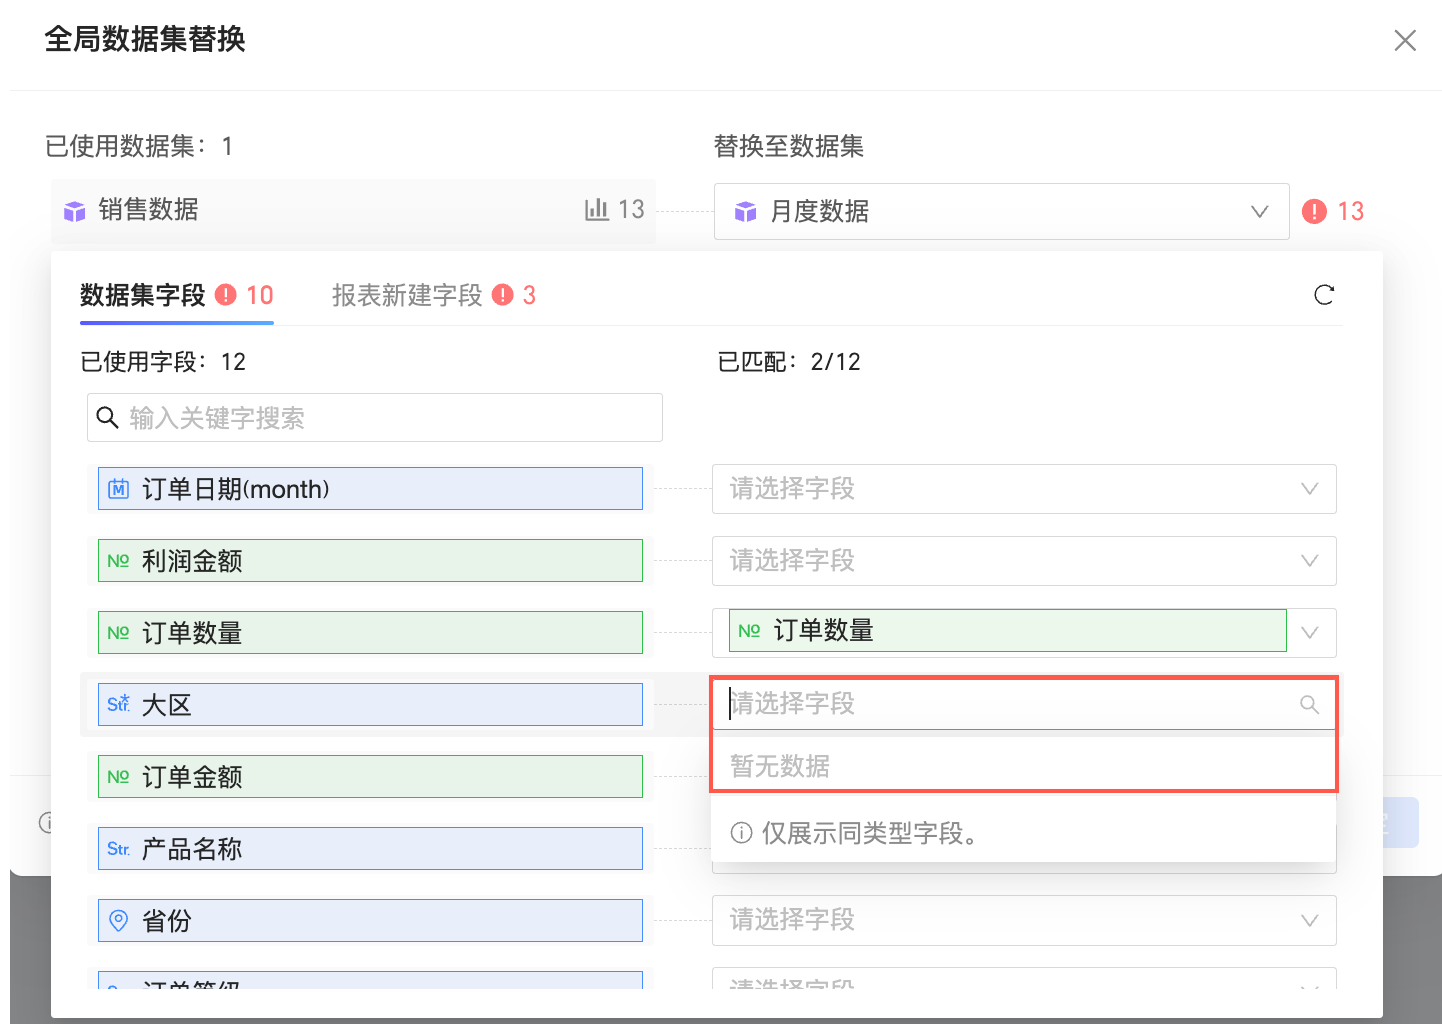Select the 大区 field

(x=370, y=705)
